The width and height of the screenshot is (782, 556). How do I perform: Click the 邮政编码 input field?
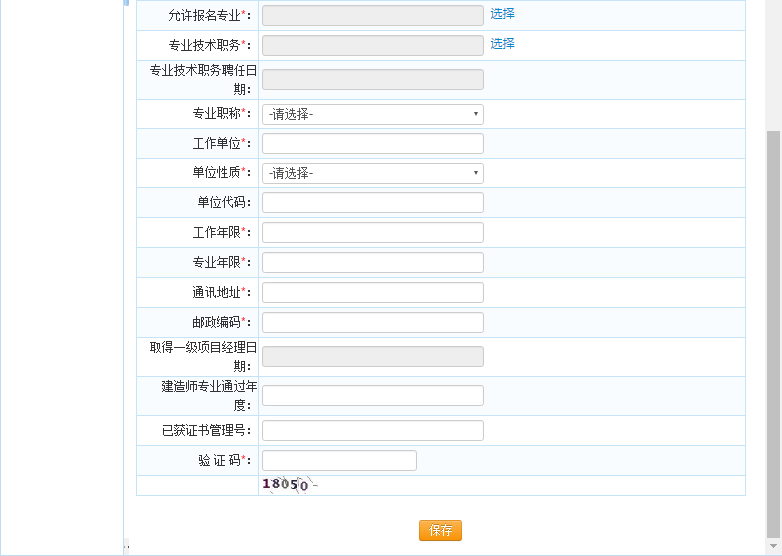point(372,322)
